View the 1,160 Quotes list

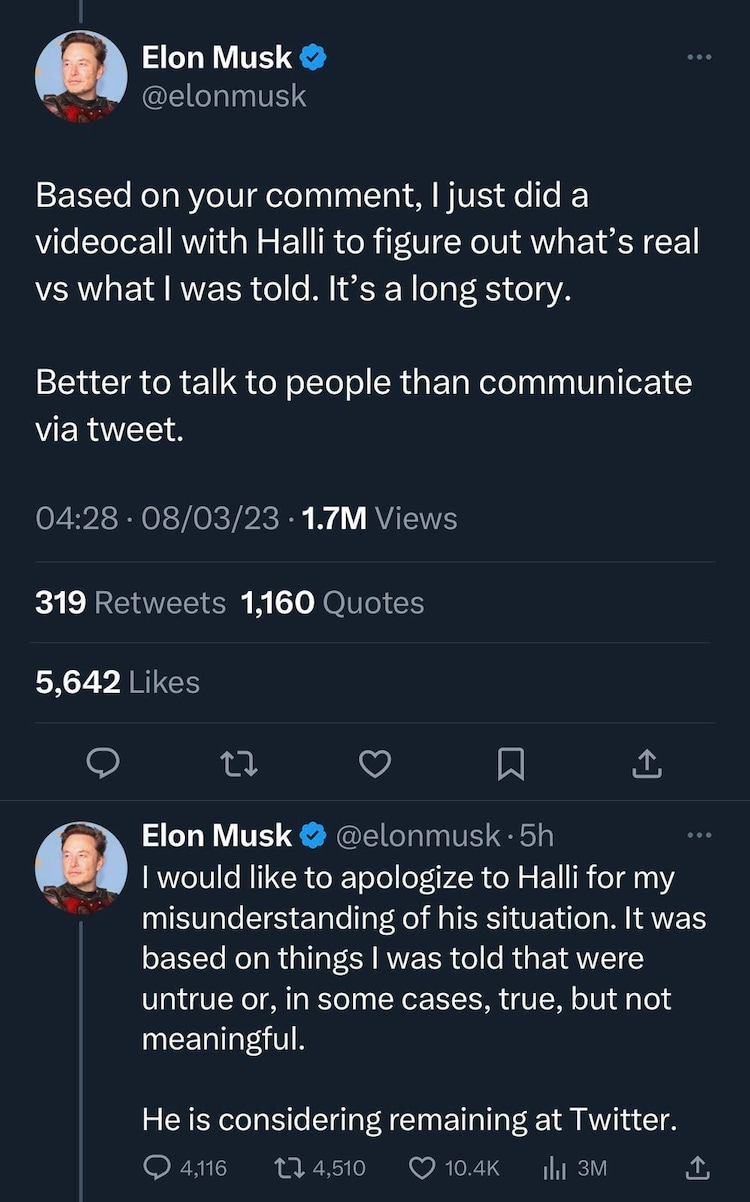[332, 603]
